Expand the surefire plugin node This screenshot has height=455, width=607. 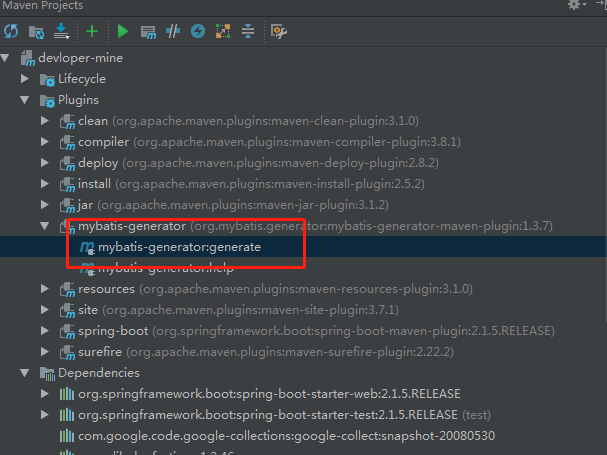click(x=45, y=352)
